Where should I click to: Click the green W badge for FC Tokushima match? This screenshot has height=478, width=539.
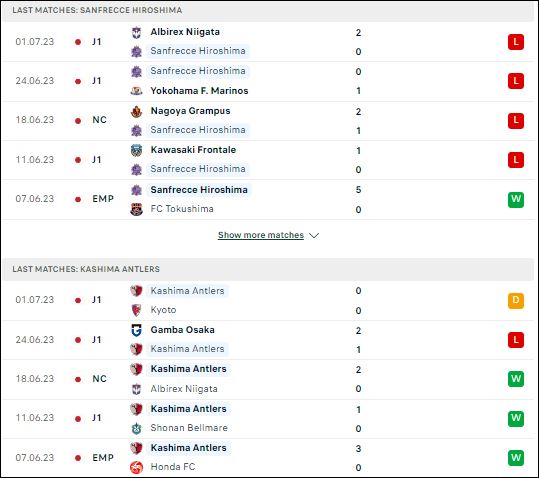[x=516, y=200]
